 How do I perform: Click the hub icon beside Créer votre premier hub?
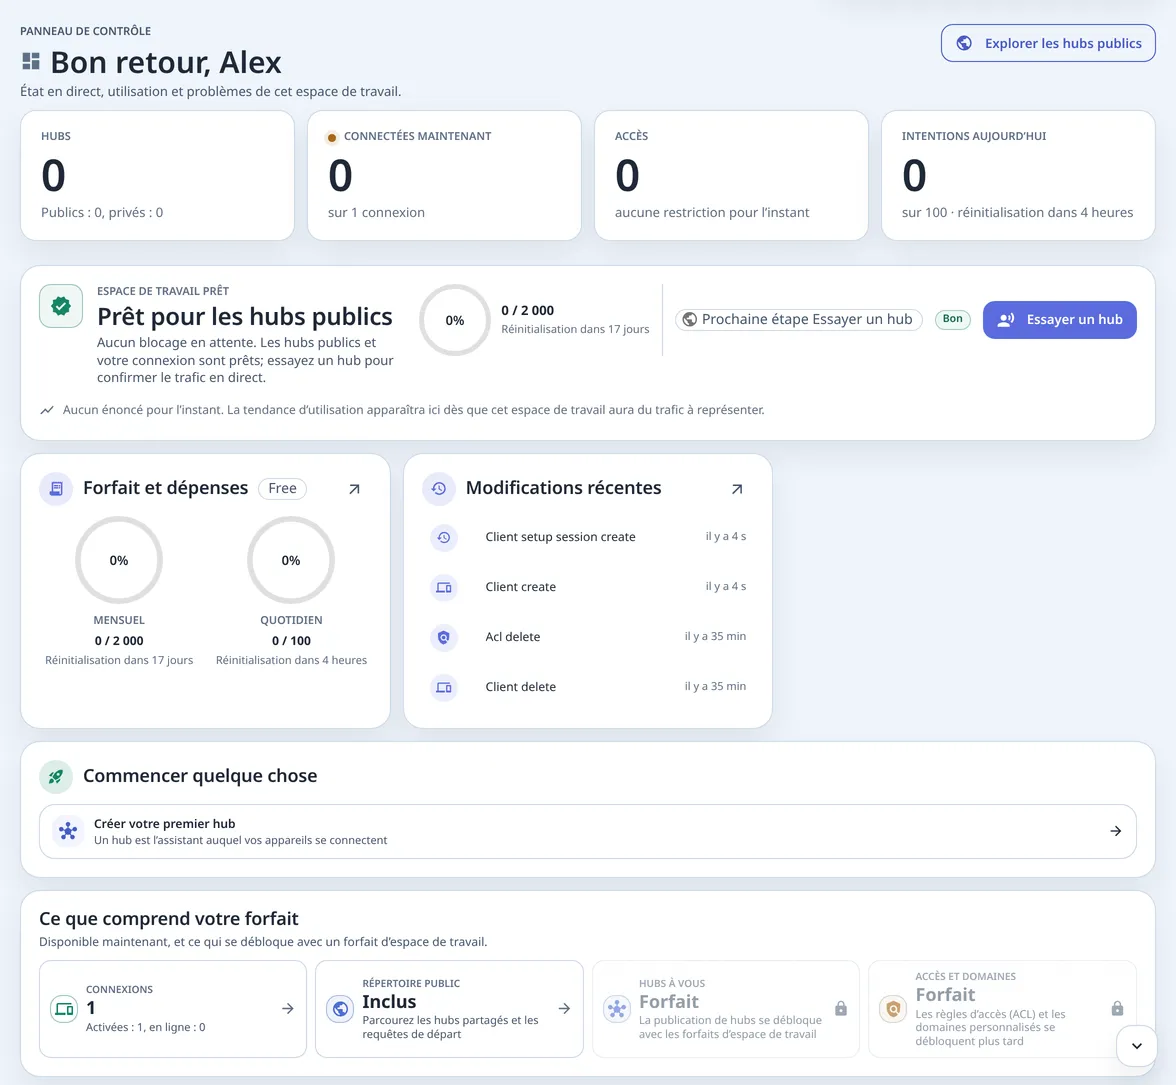pos(68,831)
